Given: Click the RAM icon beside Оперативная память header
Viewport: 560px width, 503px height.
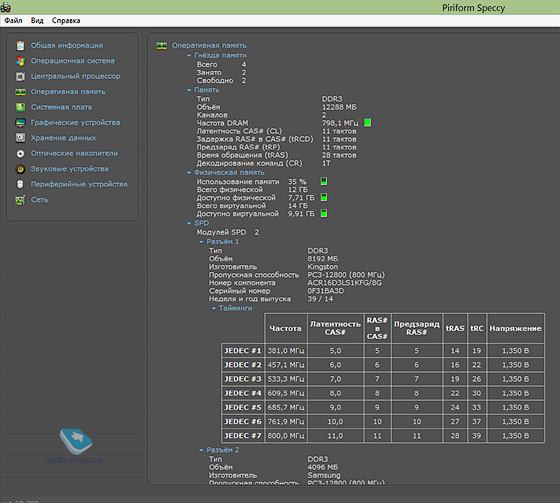Looking at the screenshot, I should 161,46.
